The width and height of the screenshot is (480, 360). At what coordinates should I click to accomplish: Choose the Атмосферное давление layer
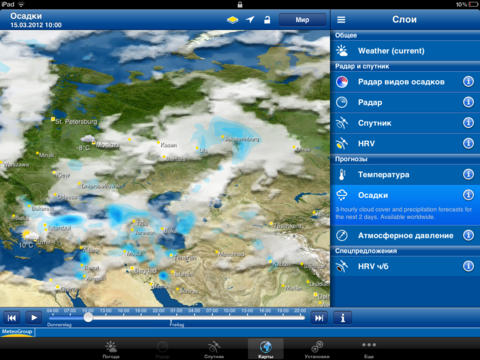(x=405, y=236)
